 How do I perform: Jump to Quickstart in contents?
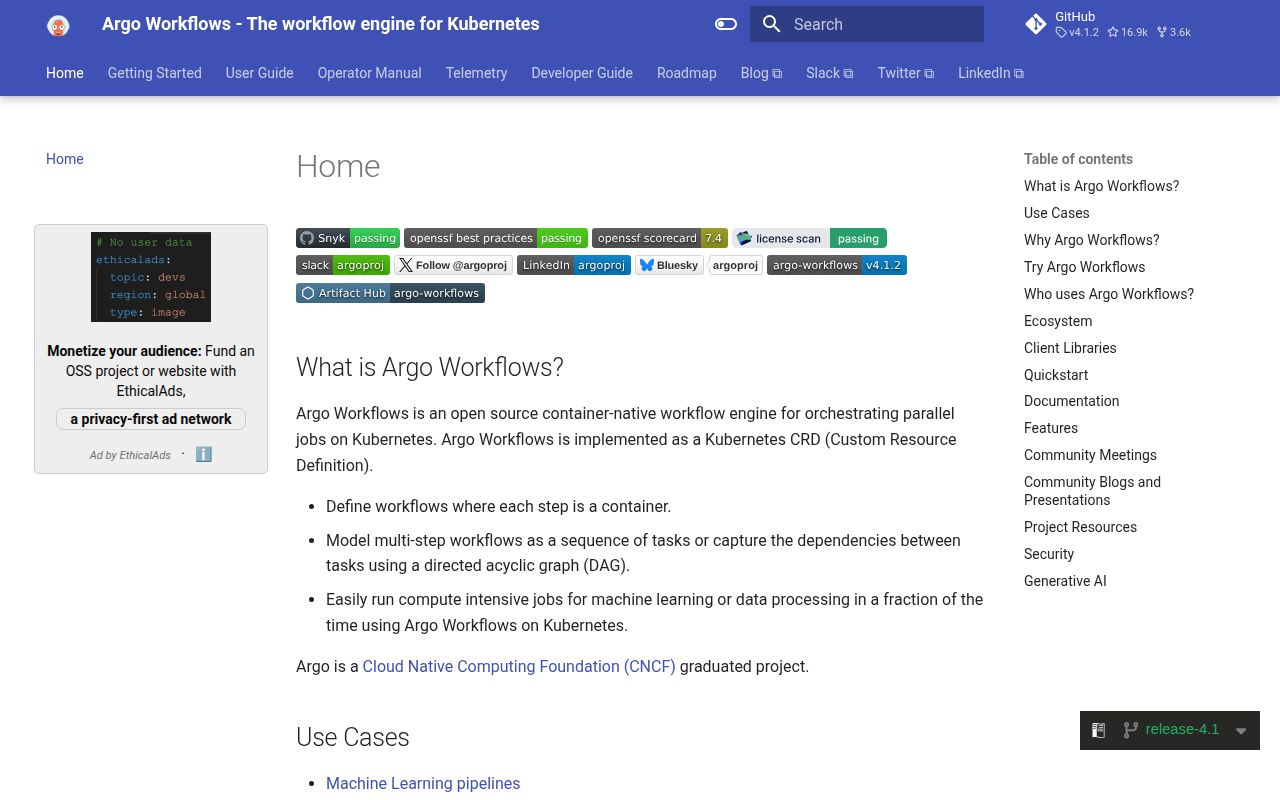pyautogui.click(x=1056, y=375)
